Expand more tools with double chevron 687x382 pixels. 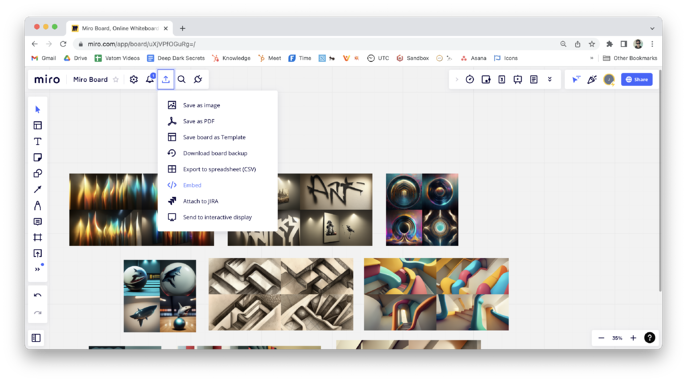pyautogui.click(x=38, y=269)
